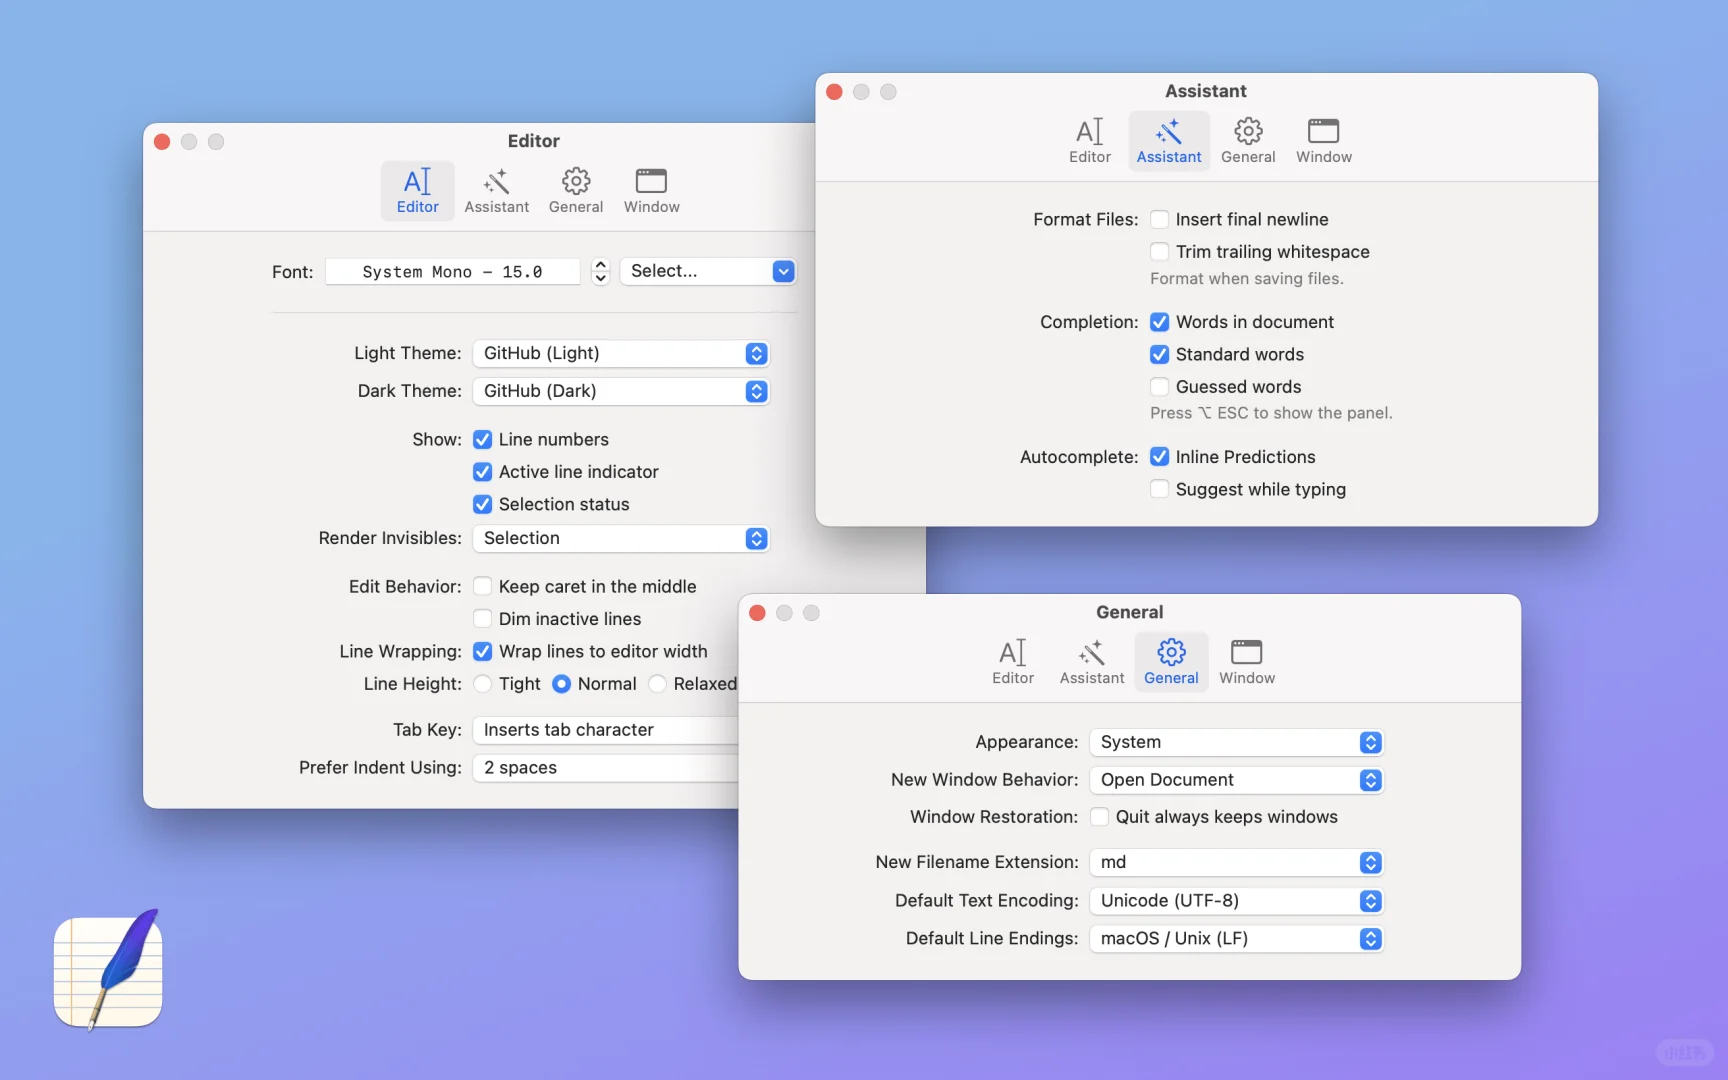
Task: Switch to Editor pane in Assistant window
Action: point(1089,141)
